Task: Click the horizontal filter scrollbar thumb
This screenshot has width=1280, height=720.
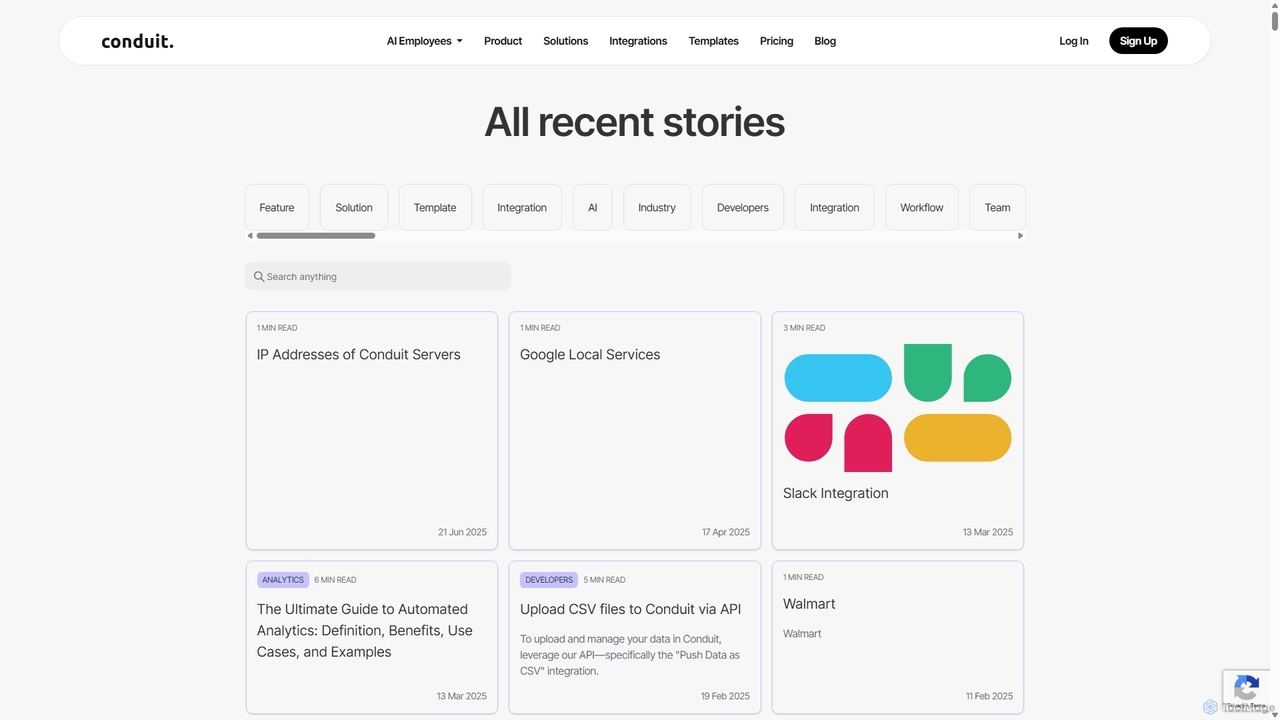Action: click(316, 236)
